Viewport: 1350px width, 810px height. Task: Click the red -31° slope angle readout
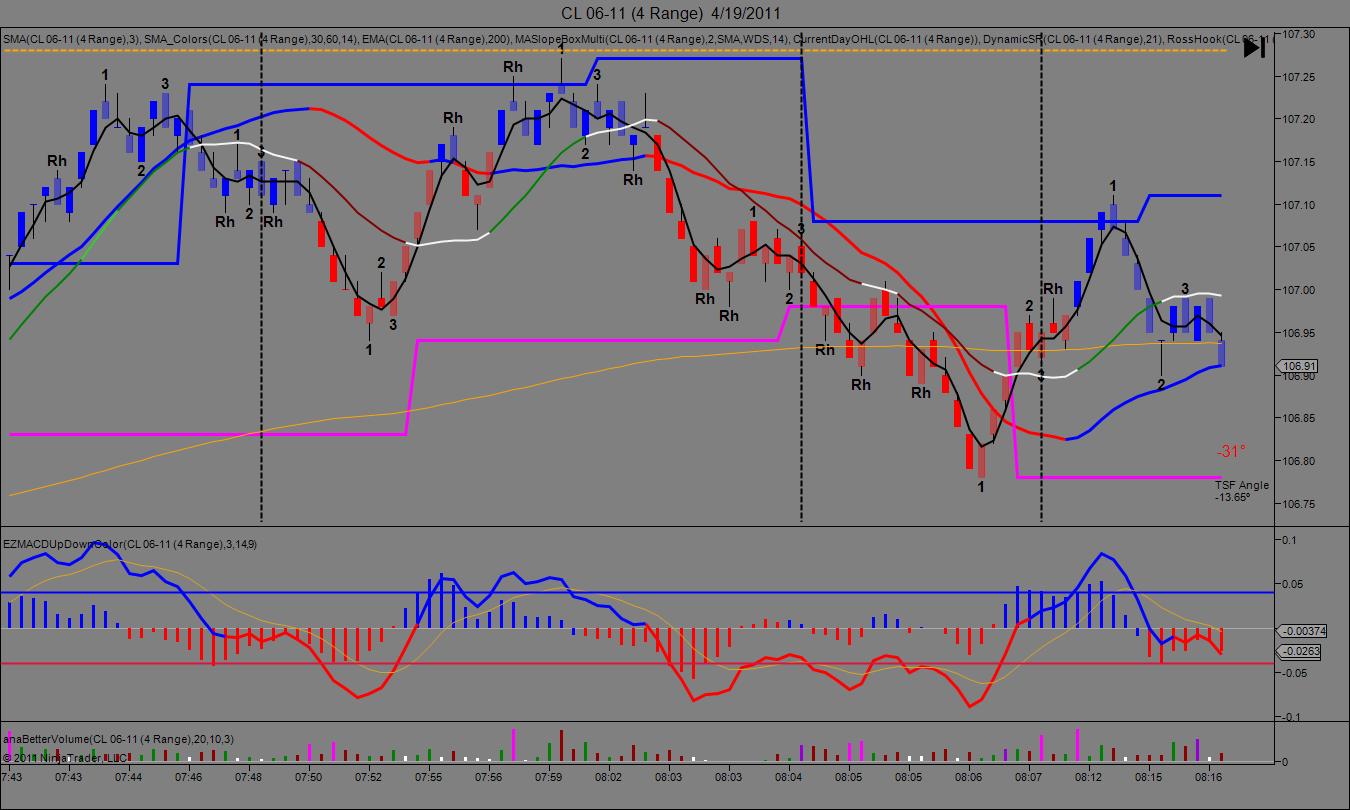click(x=1231, y=451)
